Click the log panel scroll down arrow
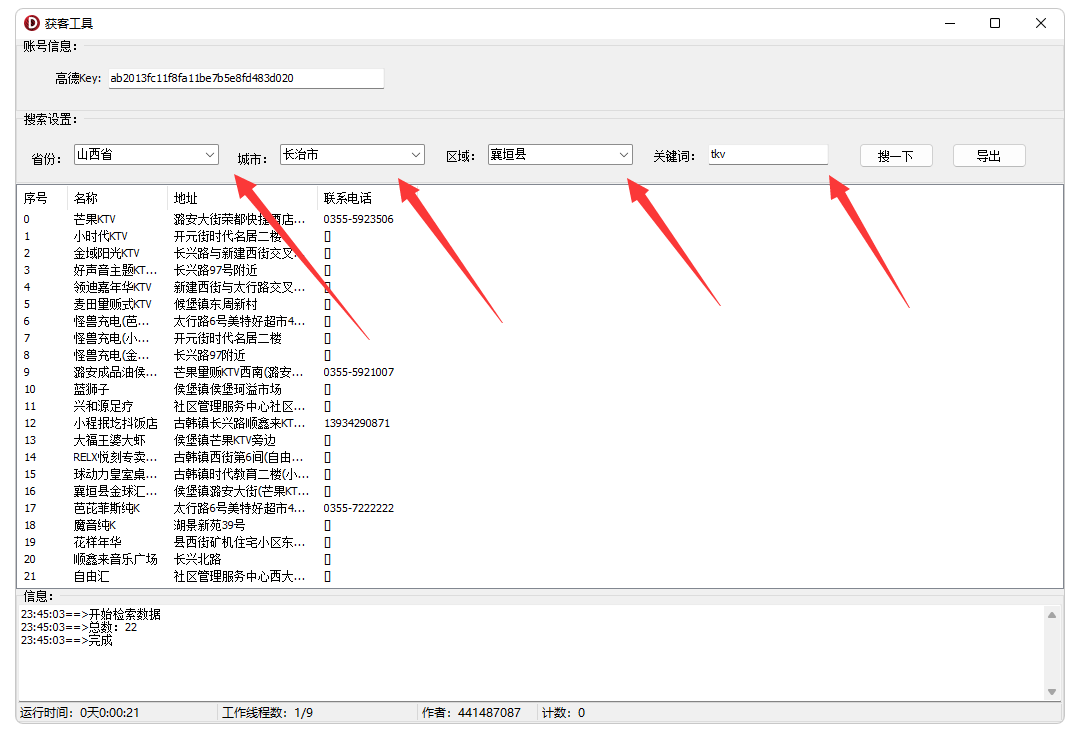The width and height of the screenshot is (1078, 730). click(x=1051, y=692)
